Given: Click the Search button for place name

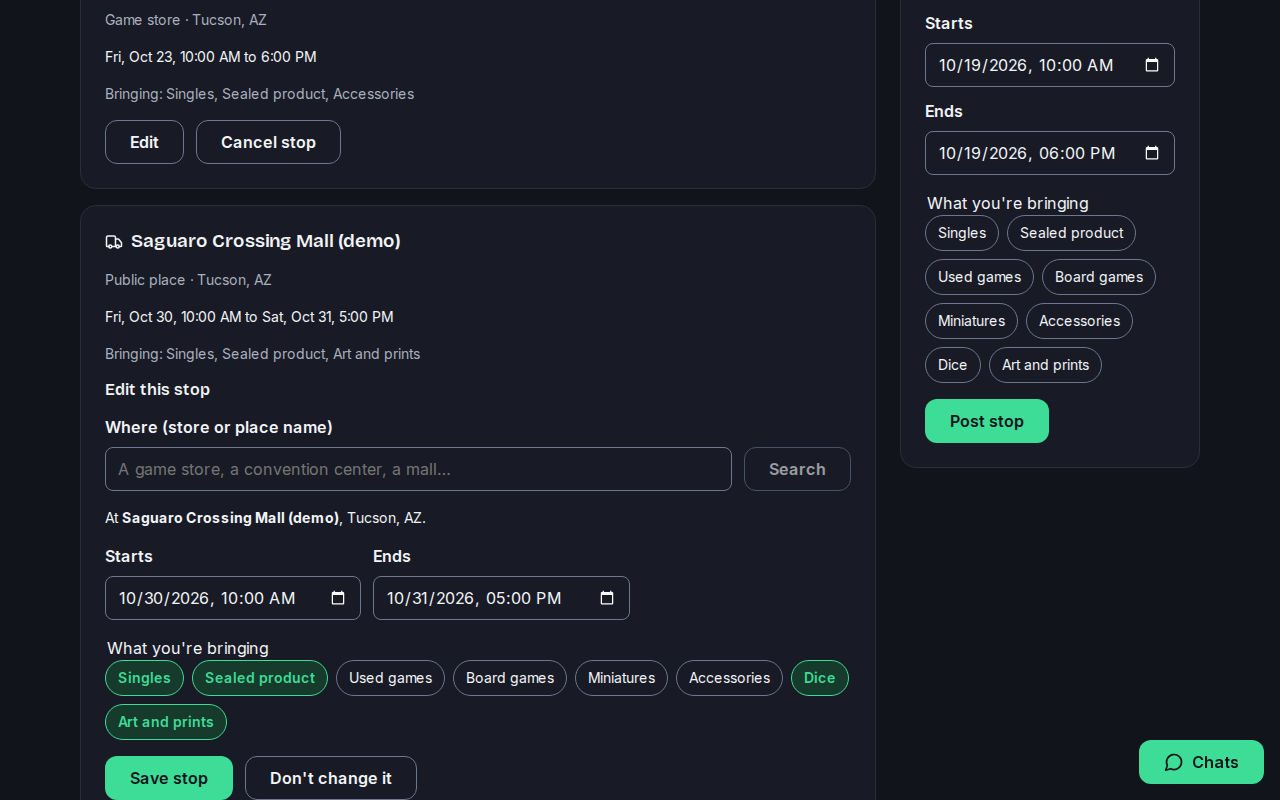Looking at the screenshot, I should 797,469.
